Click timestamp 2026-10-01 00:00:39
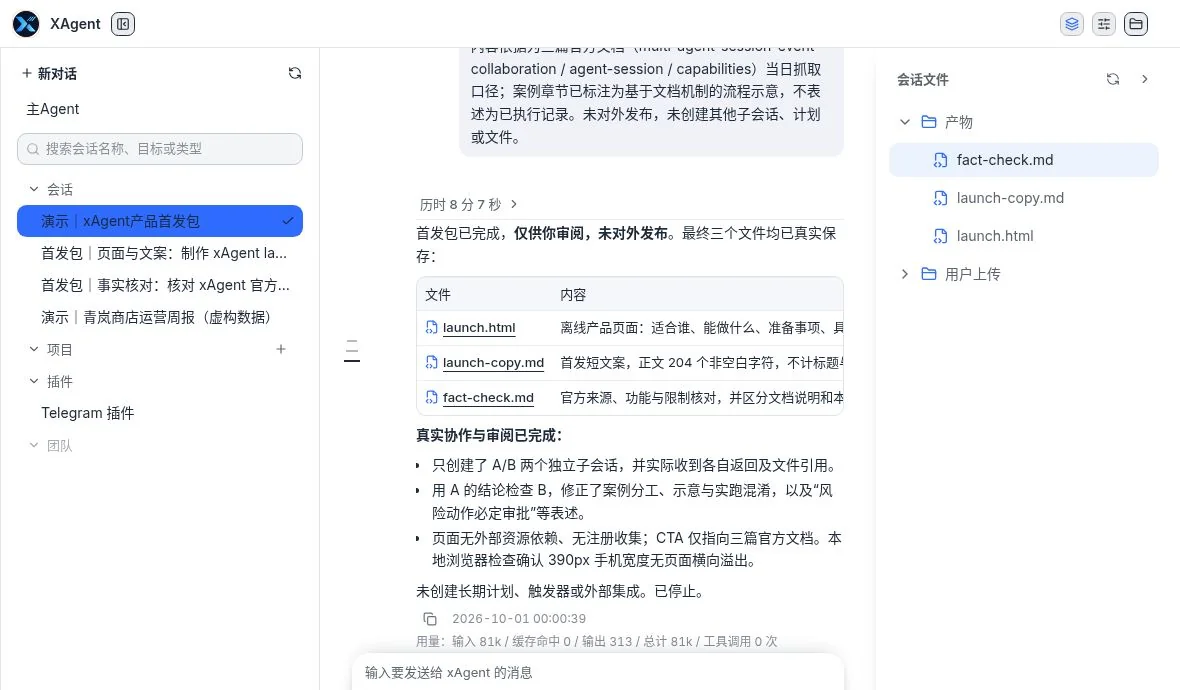This screenshot has width=1180, height=690. [519, 619]
